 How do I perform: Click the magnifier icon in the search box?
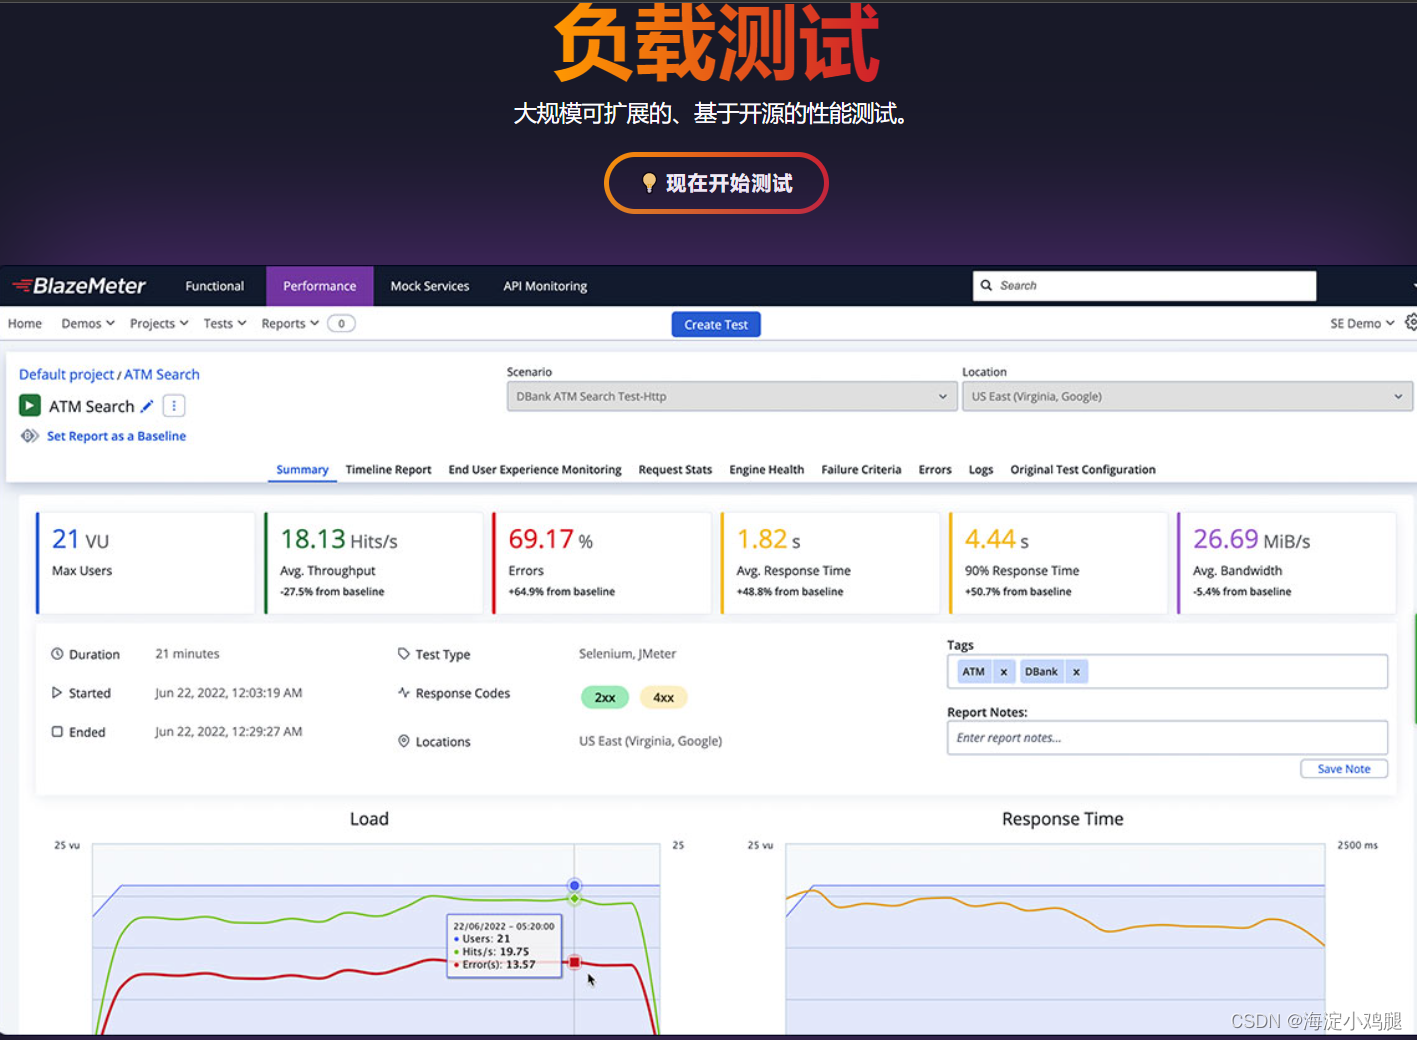point(987,285)
